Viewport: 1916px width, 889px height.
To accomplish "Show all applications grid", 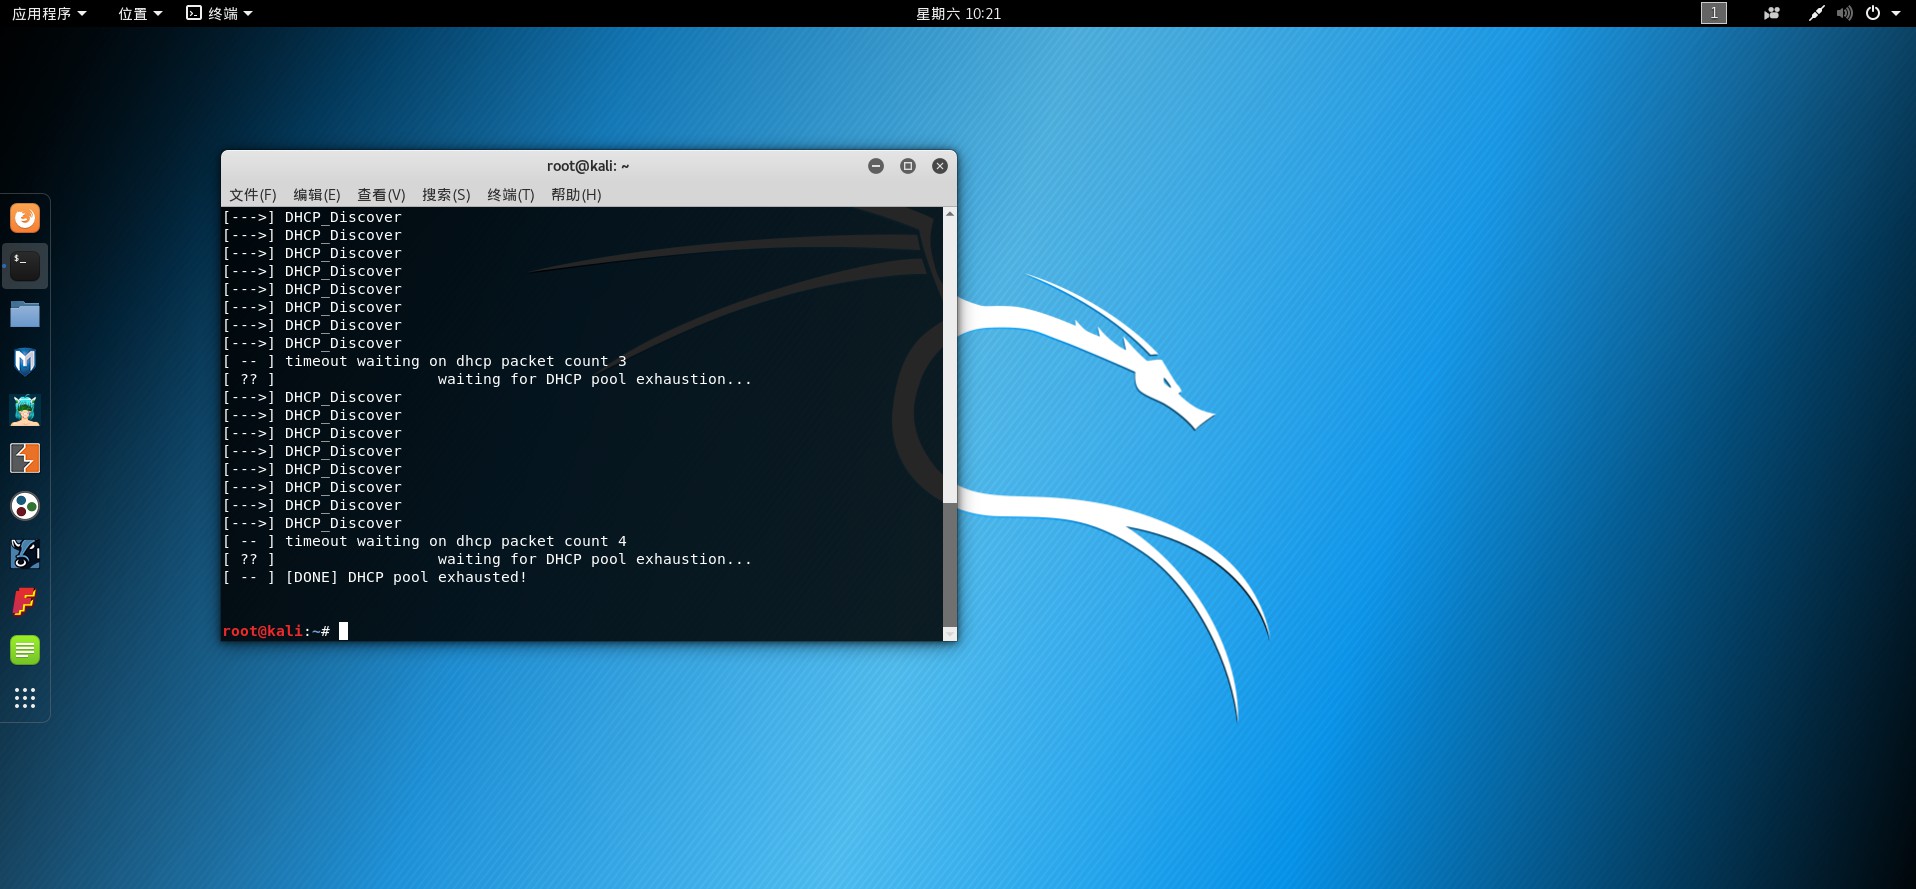I will (25, 698).
